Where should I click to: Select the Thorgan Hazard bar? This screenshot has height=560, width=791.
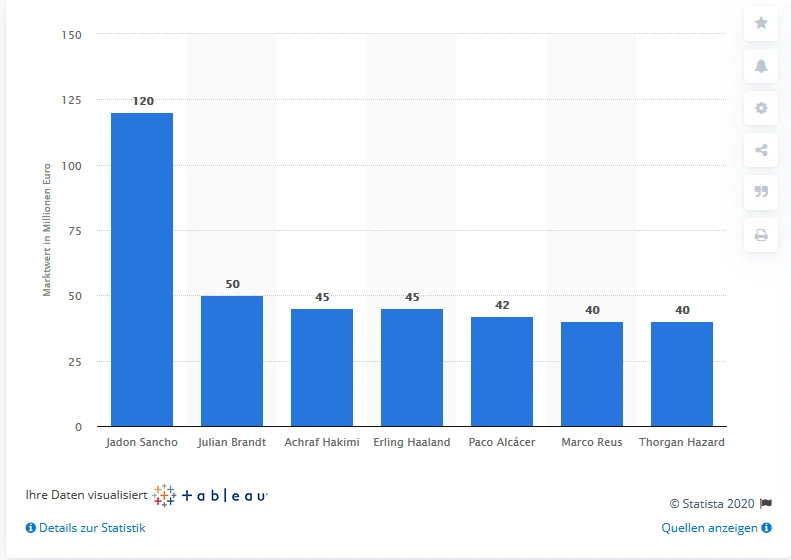pos(682,374)
